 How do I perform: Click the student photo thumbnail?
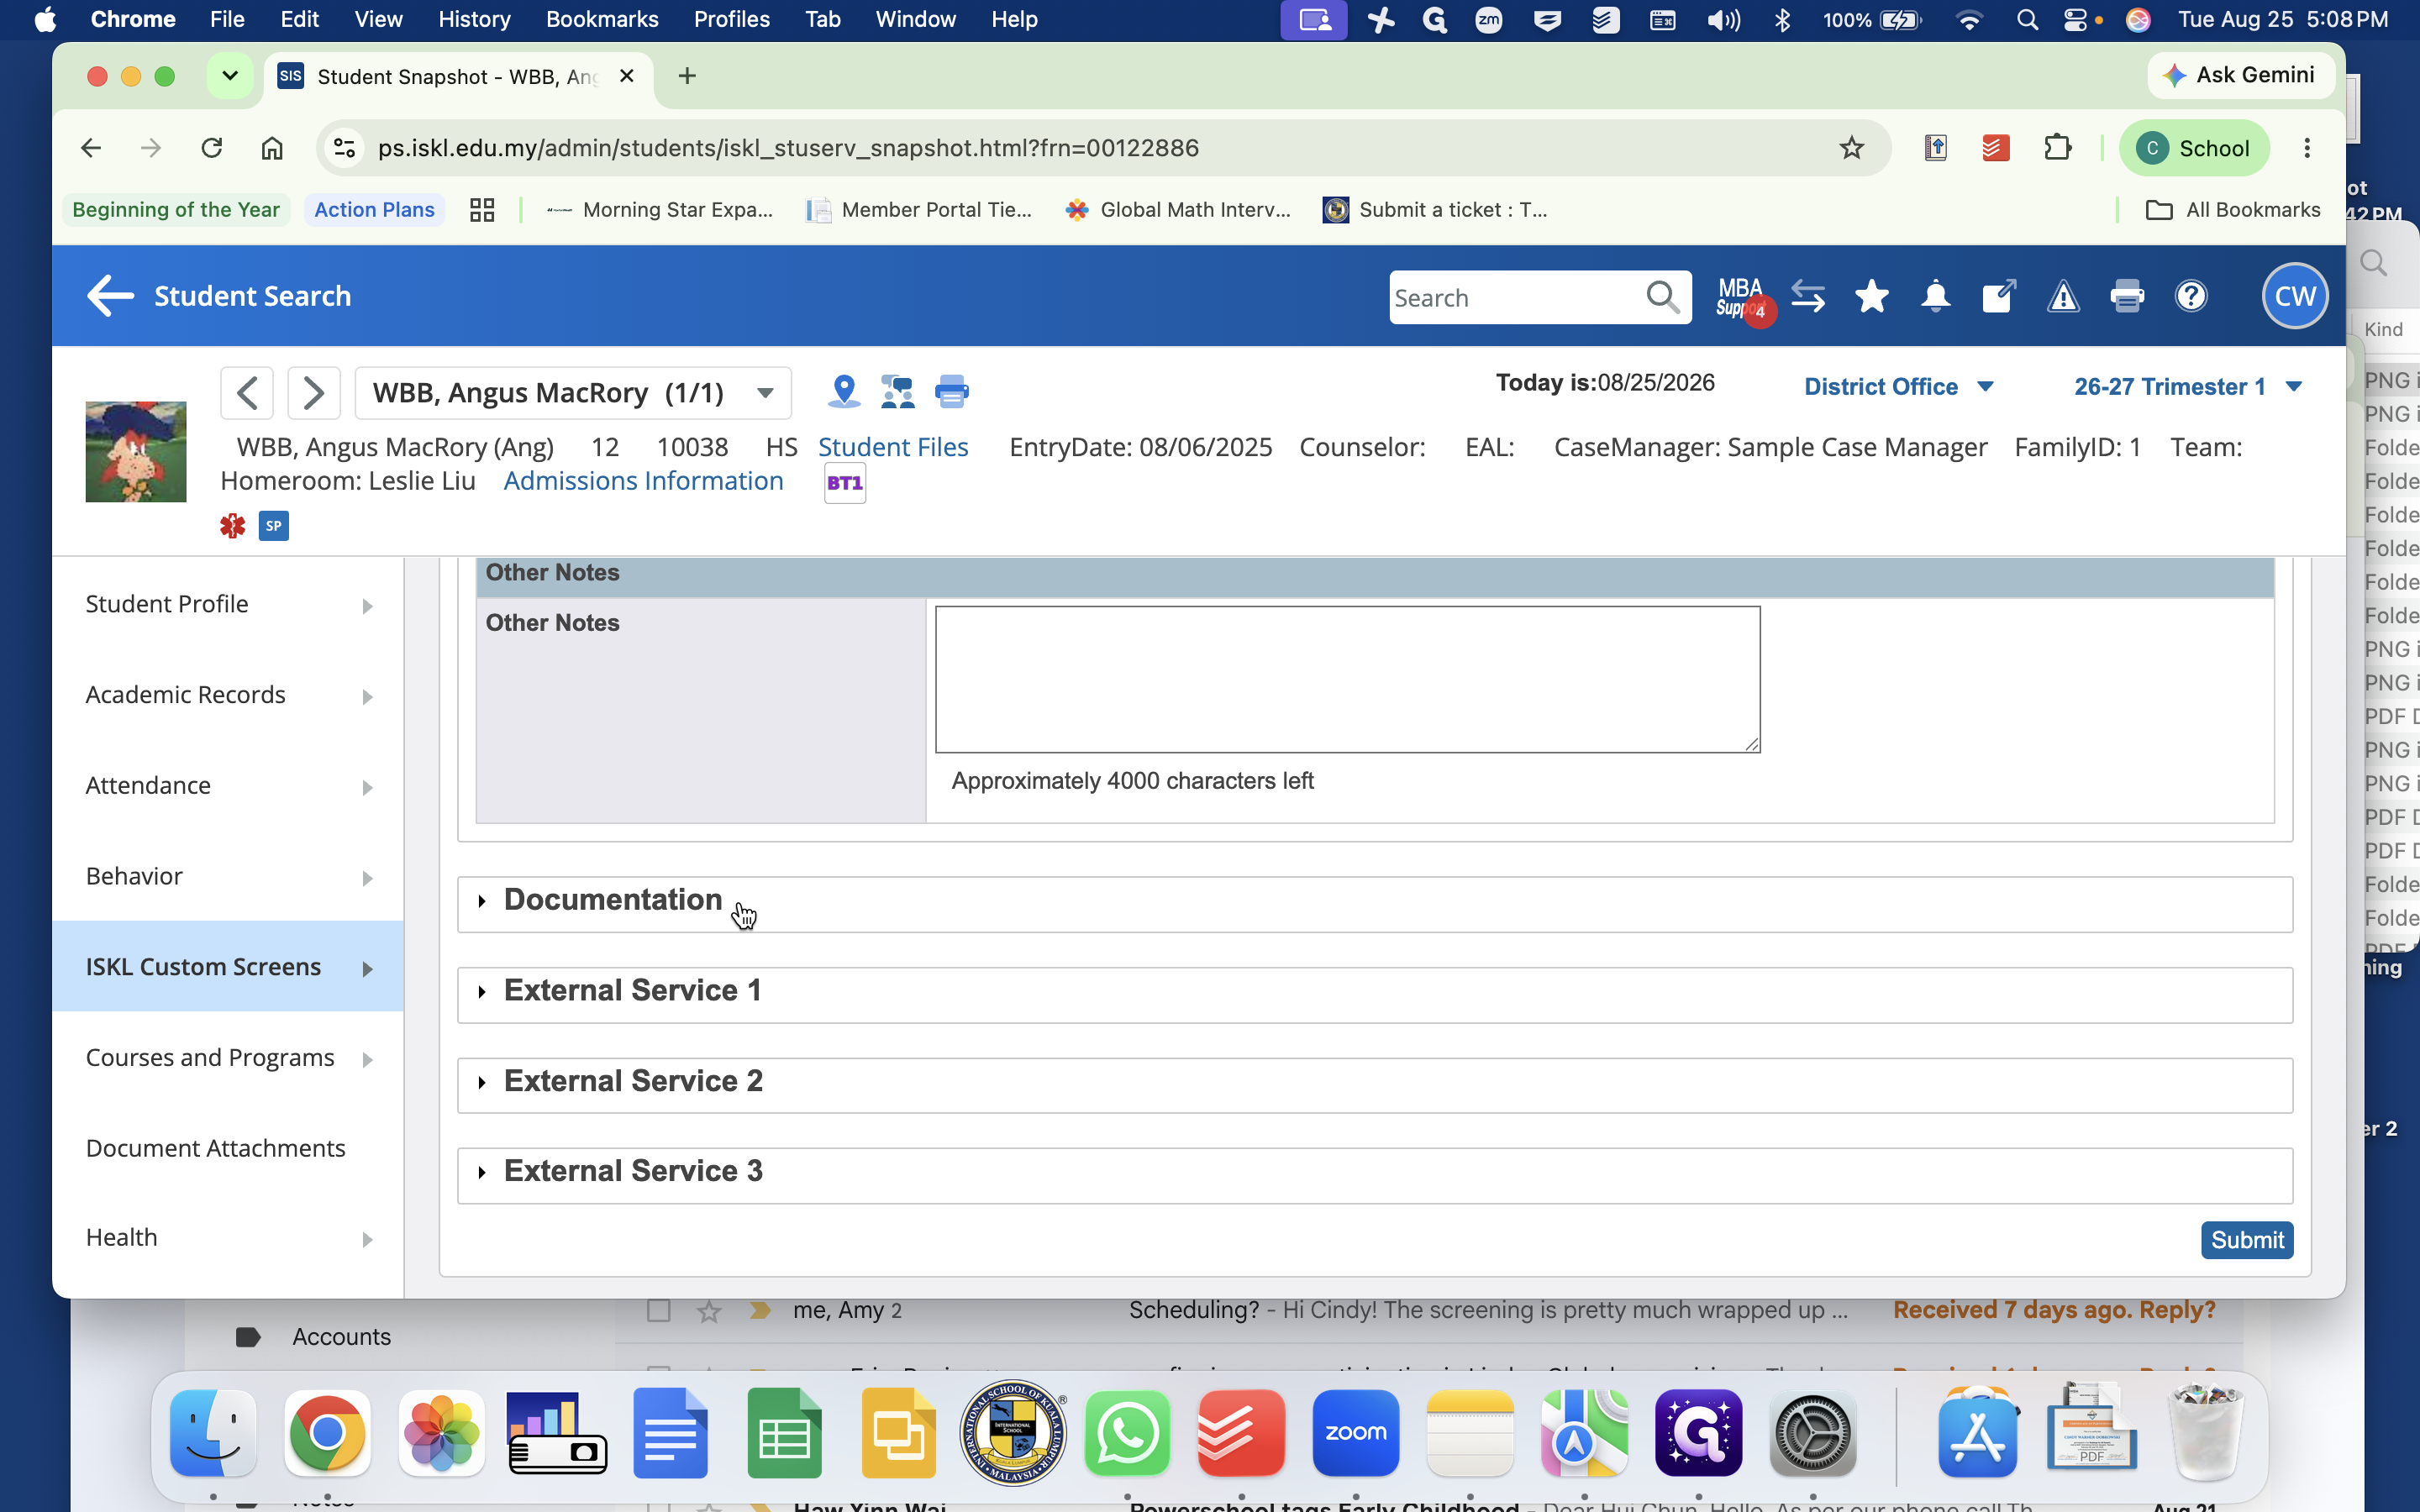tap(136, 452)
